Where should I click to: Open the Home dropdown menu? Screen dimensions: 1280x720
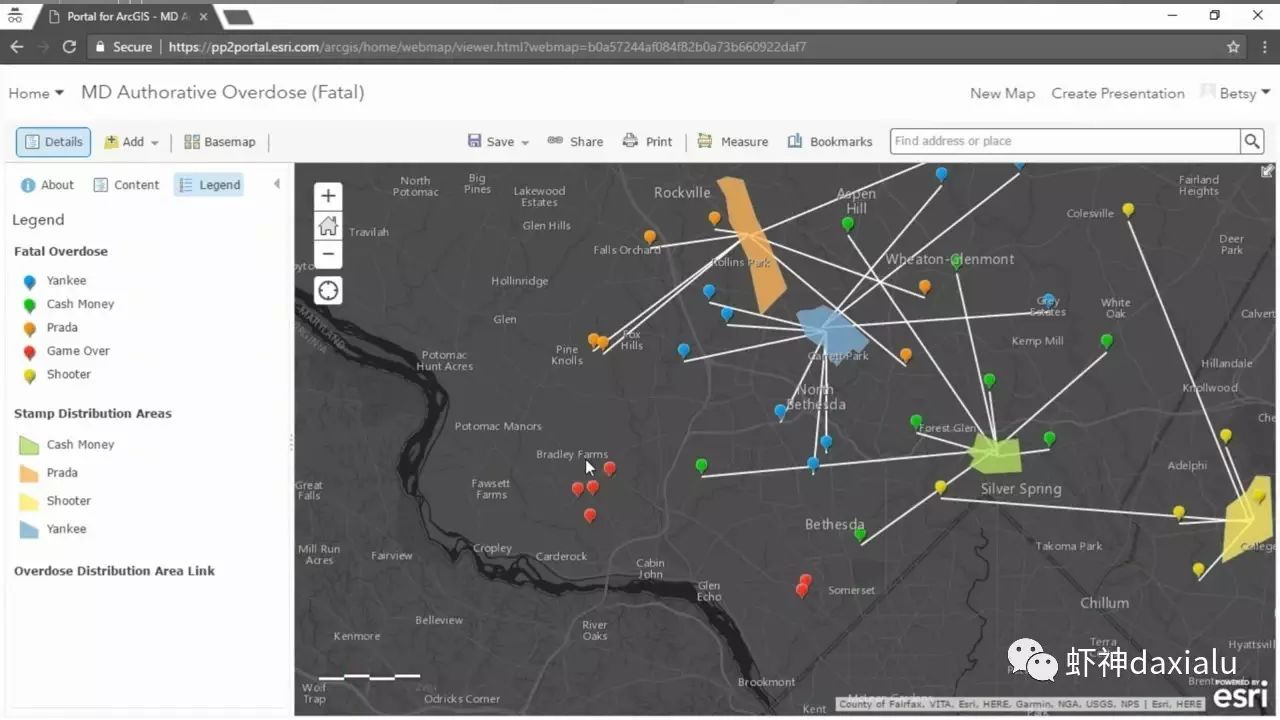tap(36, 93)
